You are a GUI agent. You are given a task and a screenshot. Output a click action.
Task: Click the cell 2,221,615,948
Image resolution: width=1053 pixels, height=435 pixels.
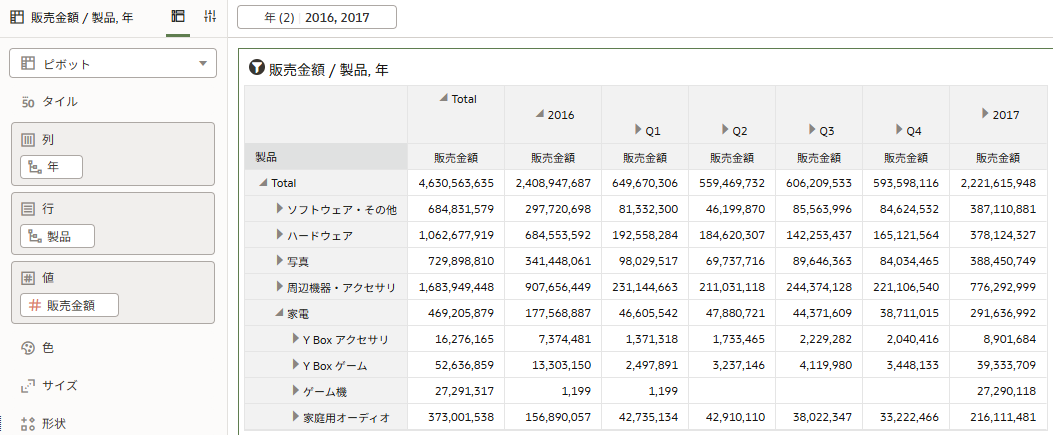coord(997,183)
